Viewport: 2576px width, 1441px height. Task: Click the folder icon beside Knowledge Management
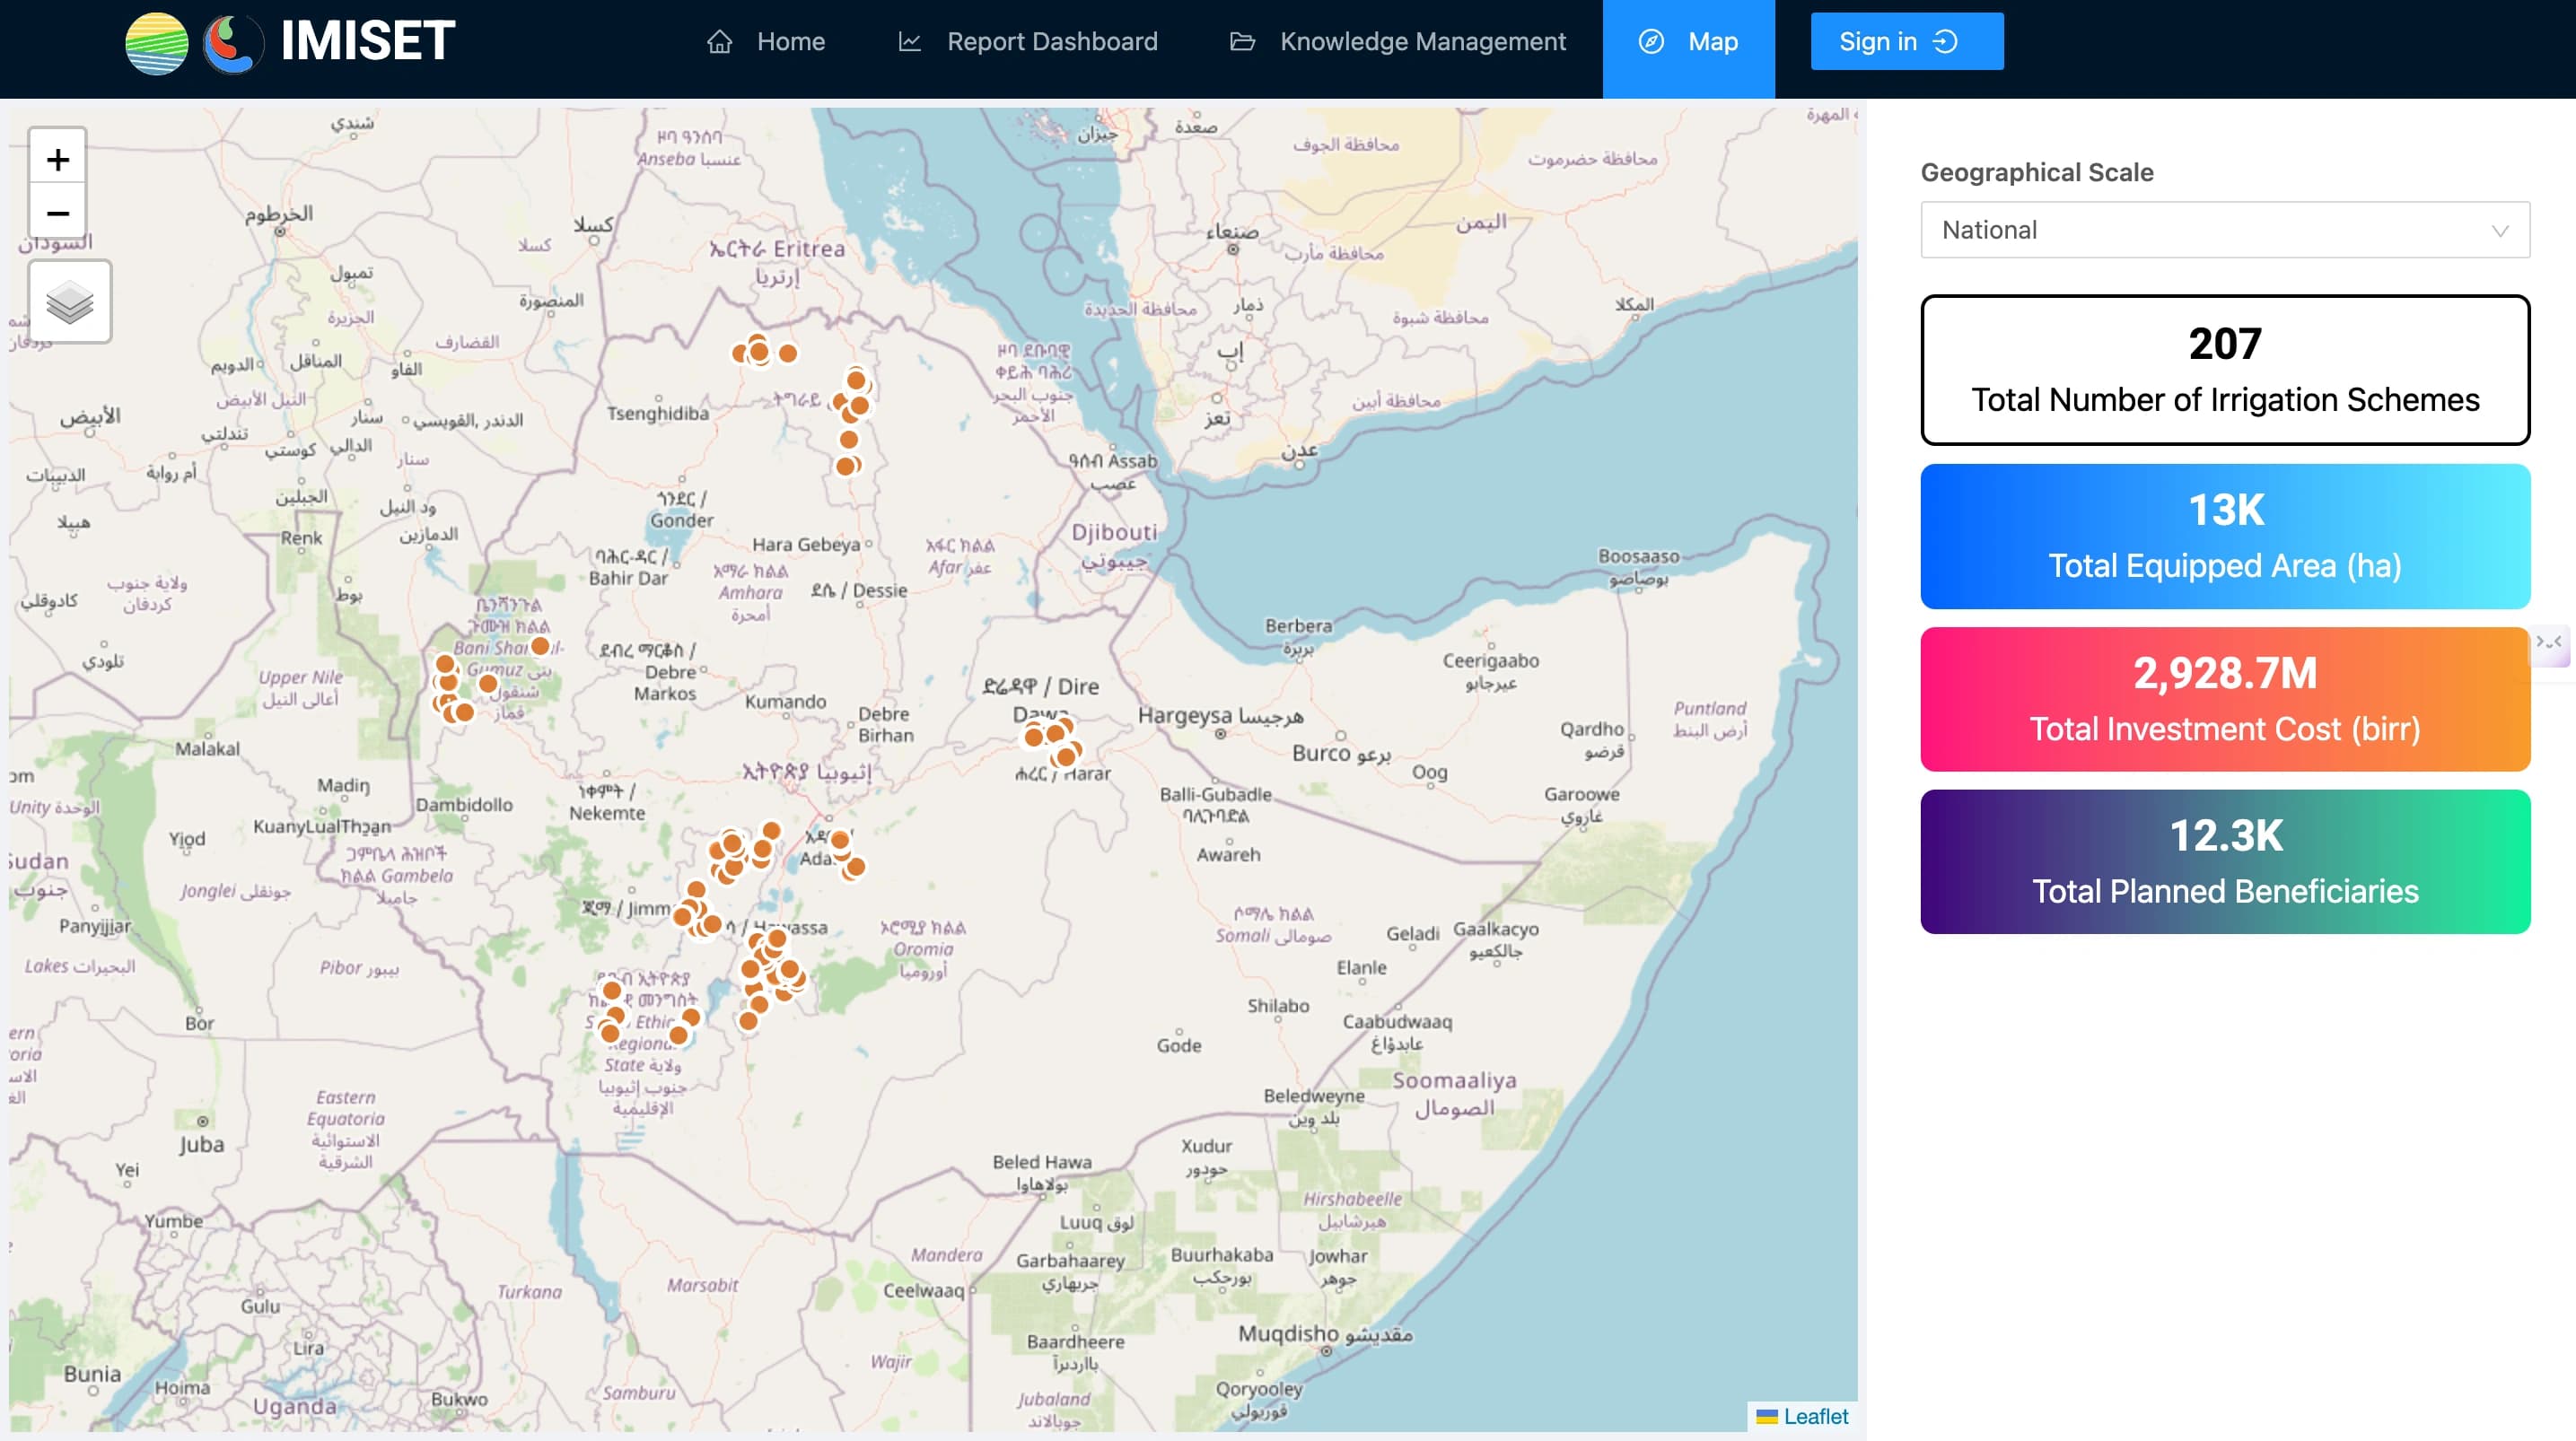pos(1242,42)
